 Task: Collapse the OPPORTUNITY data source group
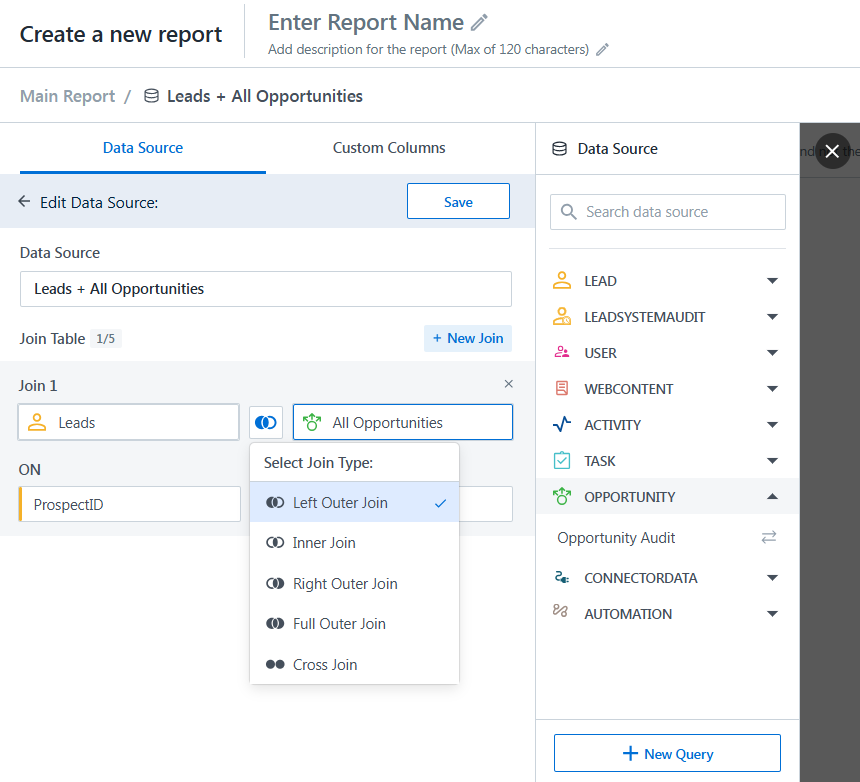[x=771, y=497]
